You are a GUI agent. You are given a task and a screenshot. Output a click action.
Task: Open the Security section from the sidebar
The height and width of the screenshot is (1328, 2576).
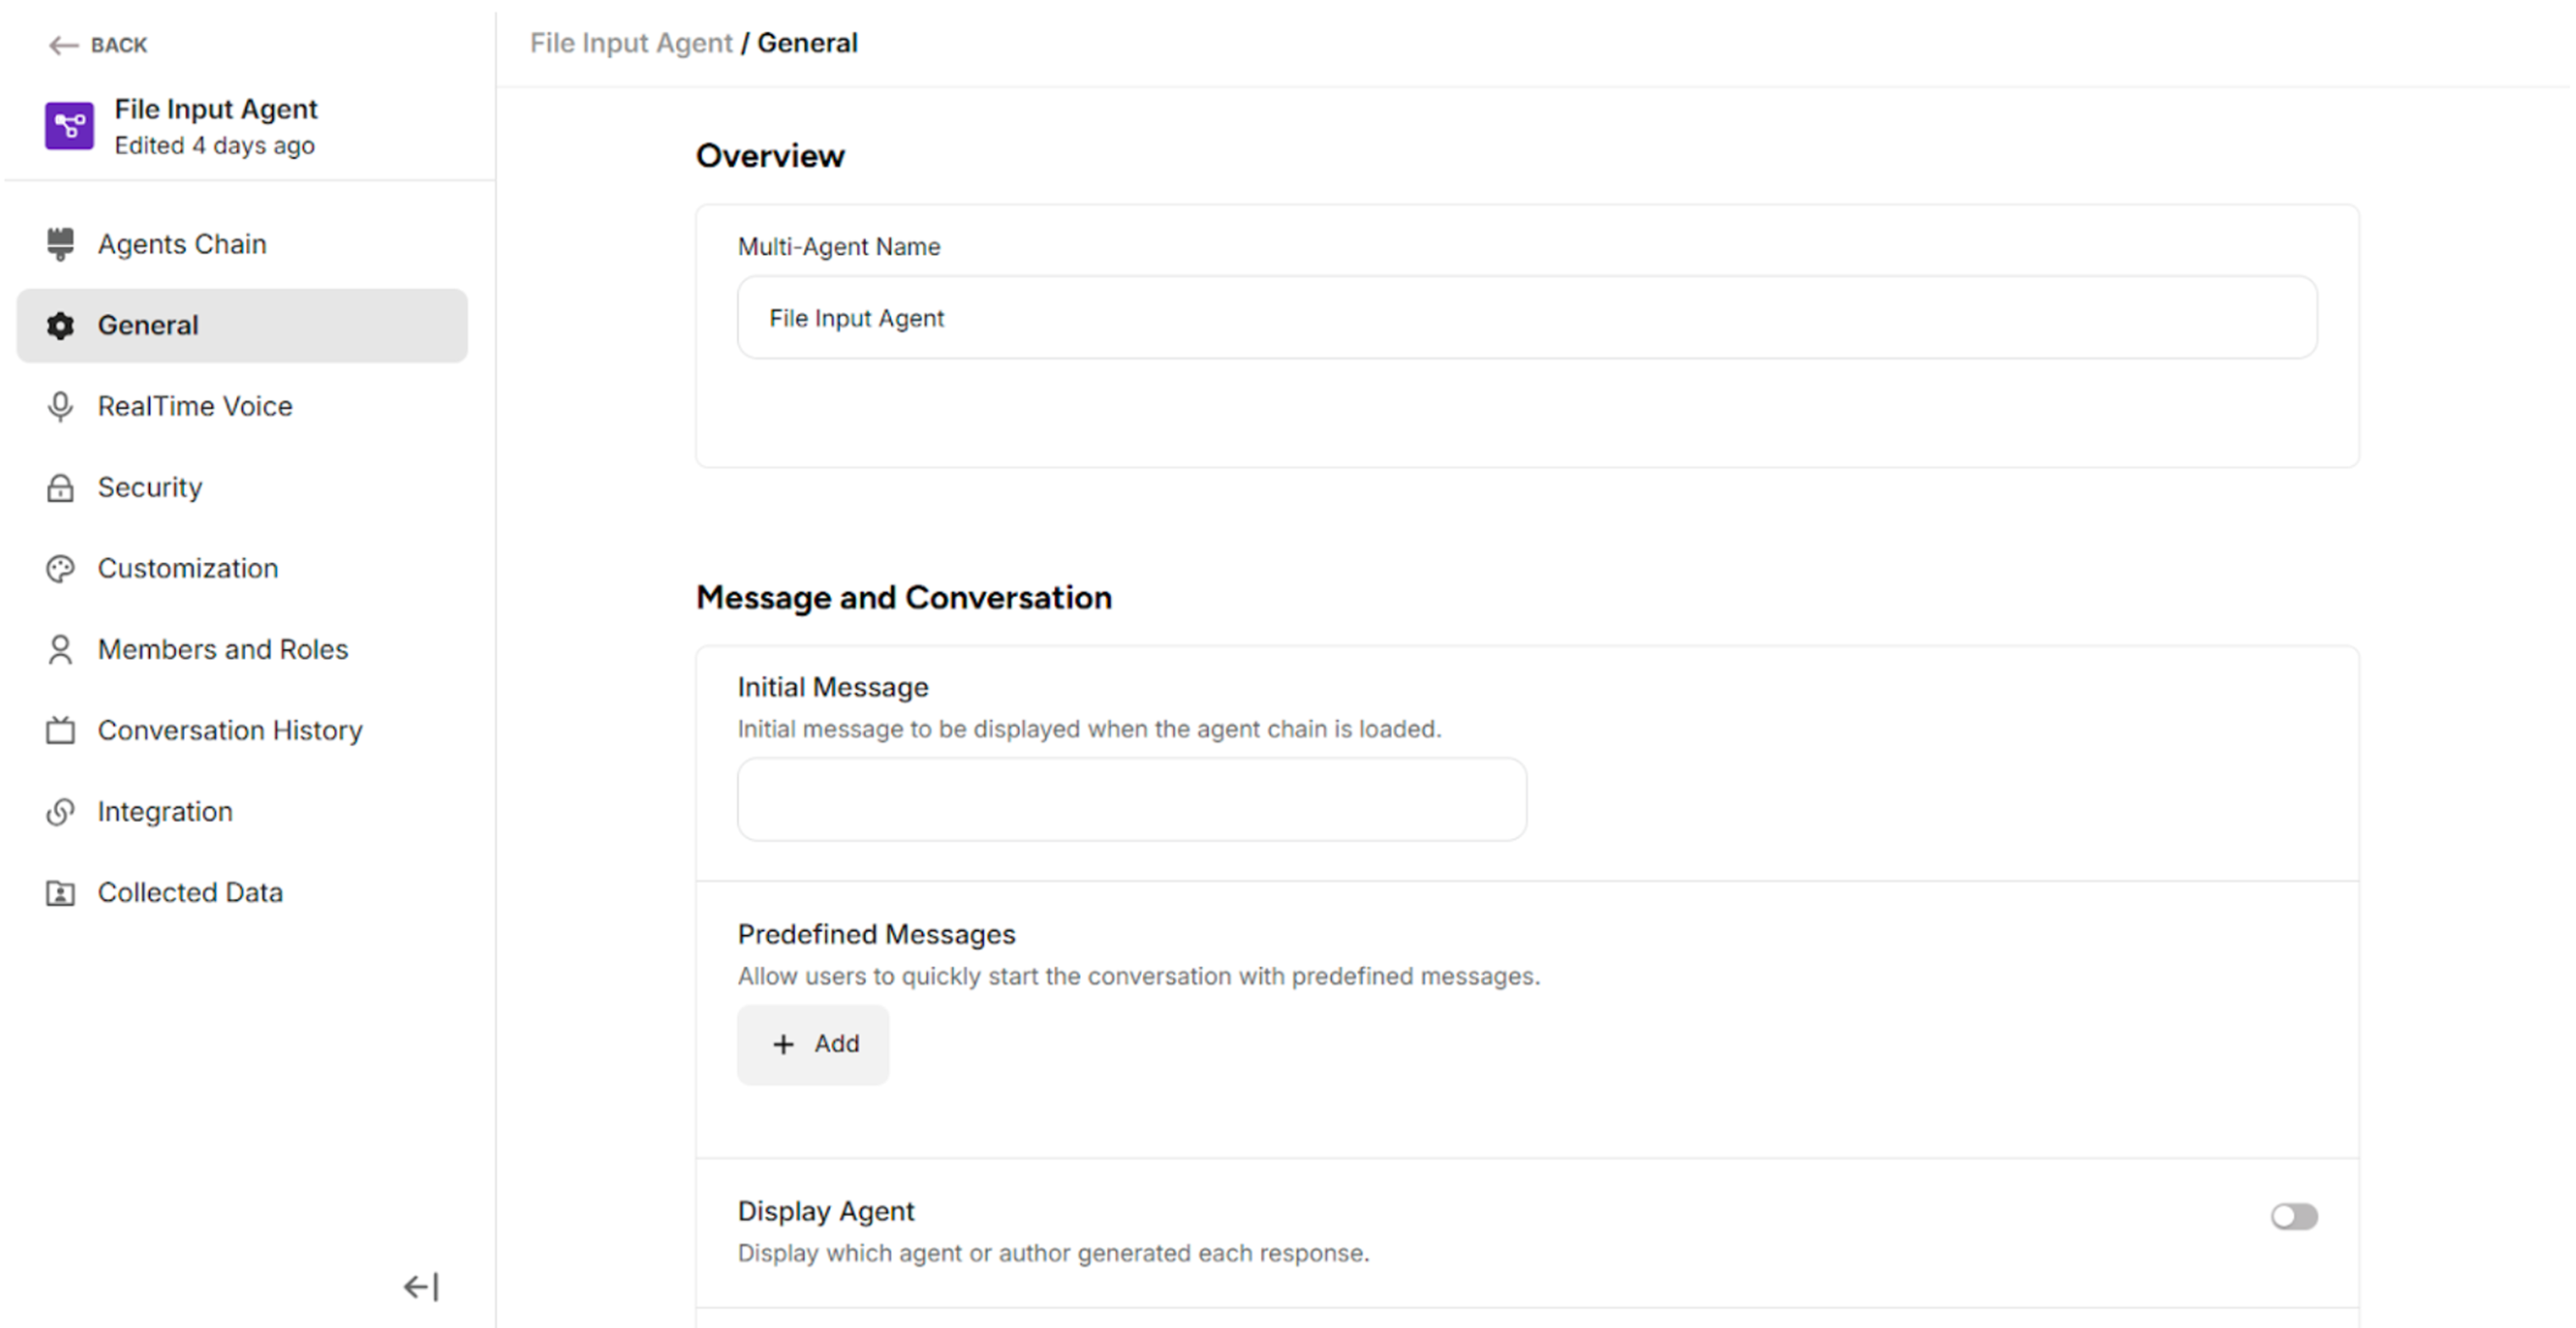tap(149, 487)
